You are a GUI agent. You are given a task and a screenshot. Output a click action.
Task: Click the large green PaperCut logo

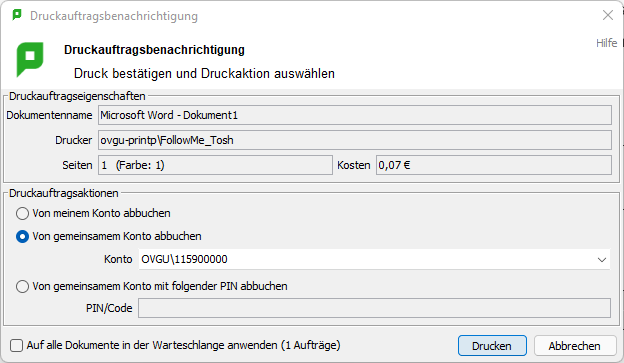(x=30, y=60)
